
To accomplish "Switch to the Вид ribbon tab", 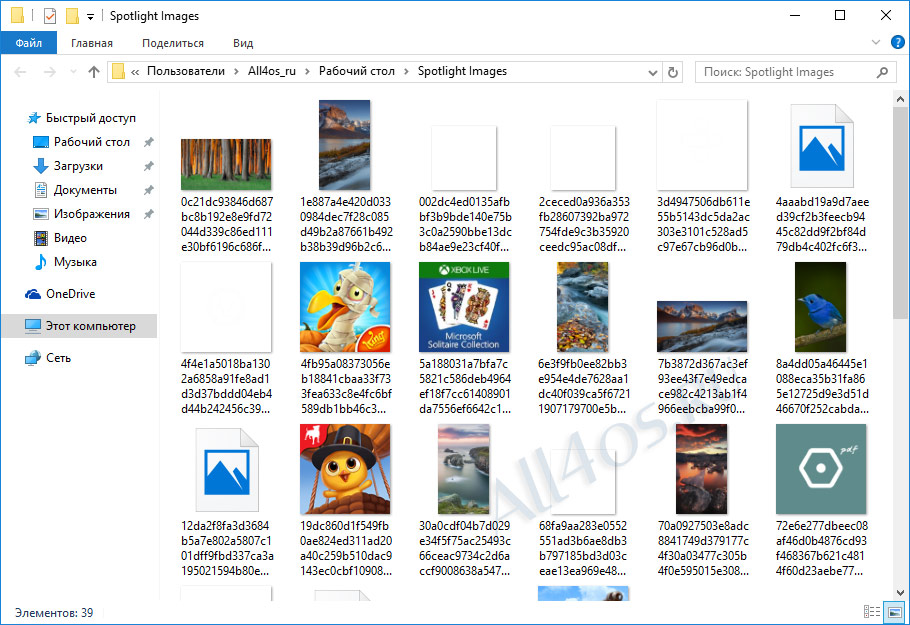I will tap(243, 43).
